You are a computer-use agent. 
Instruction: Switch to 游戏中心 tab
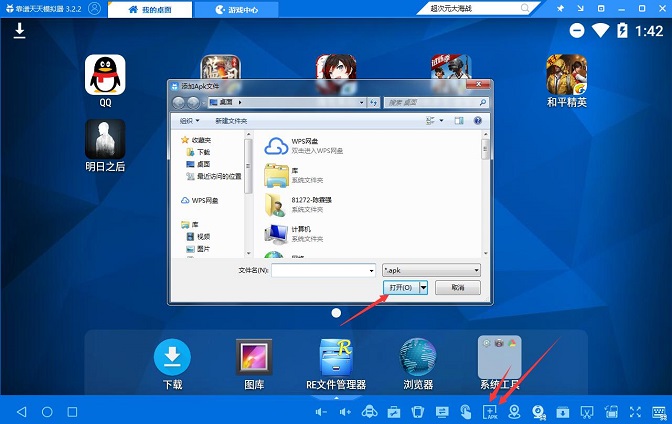point(237,9)
